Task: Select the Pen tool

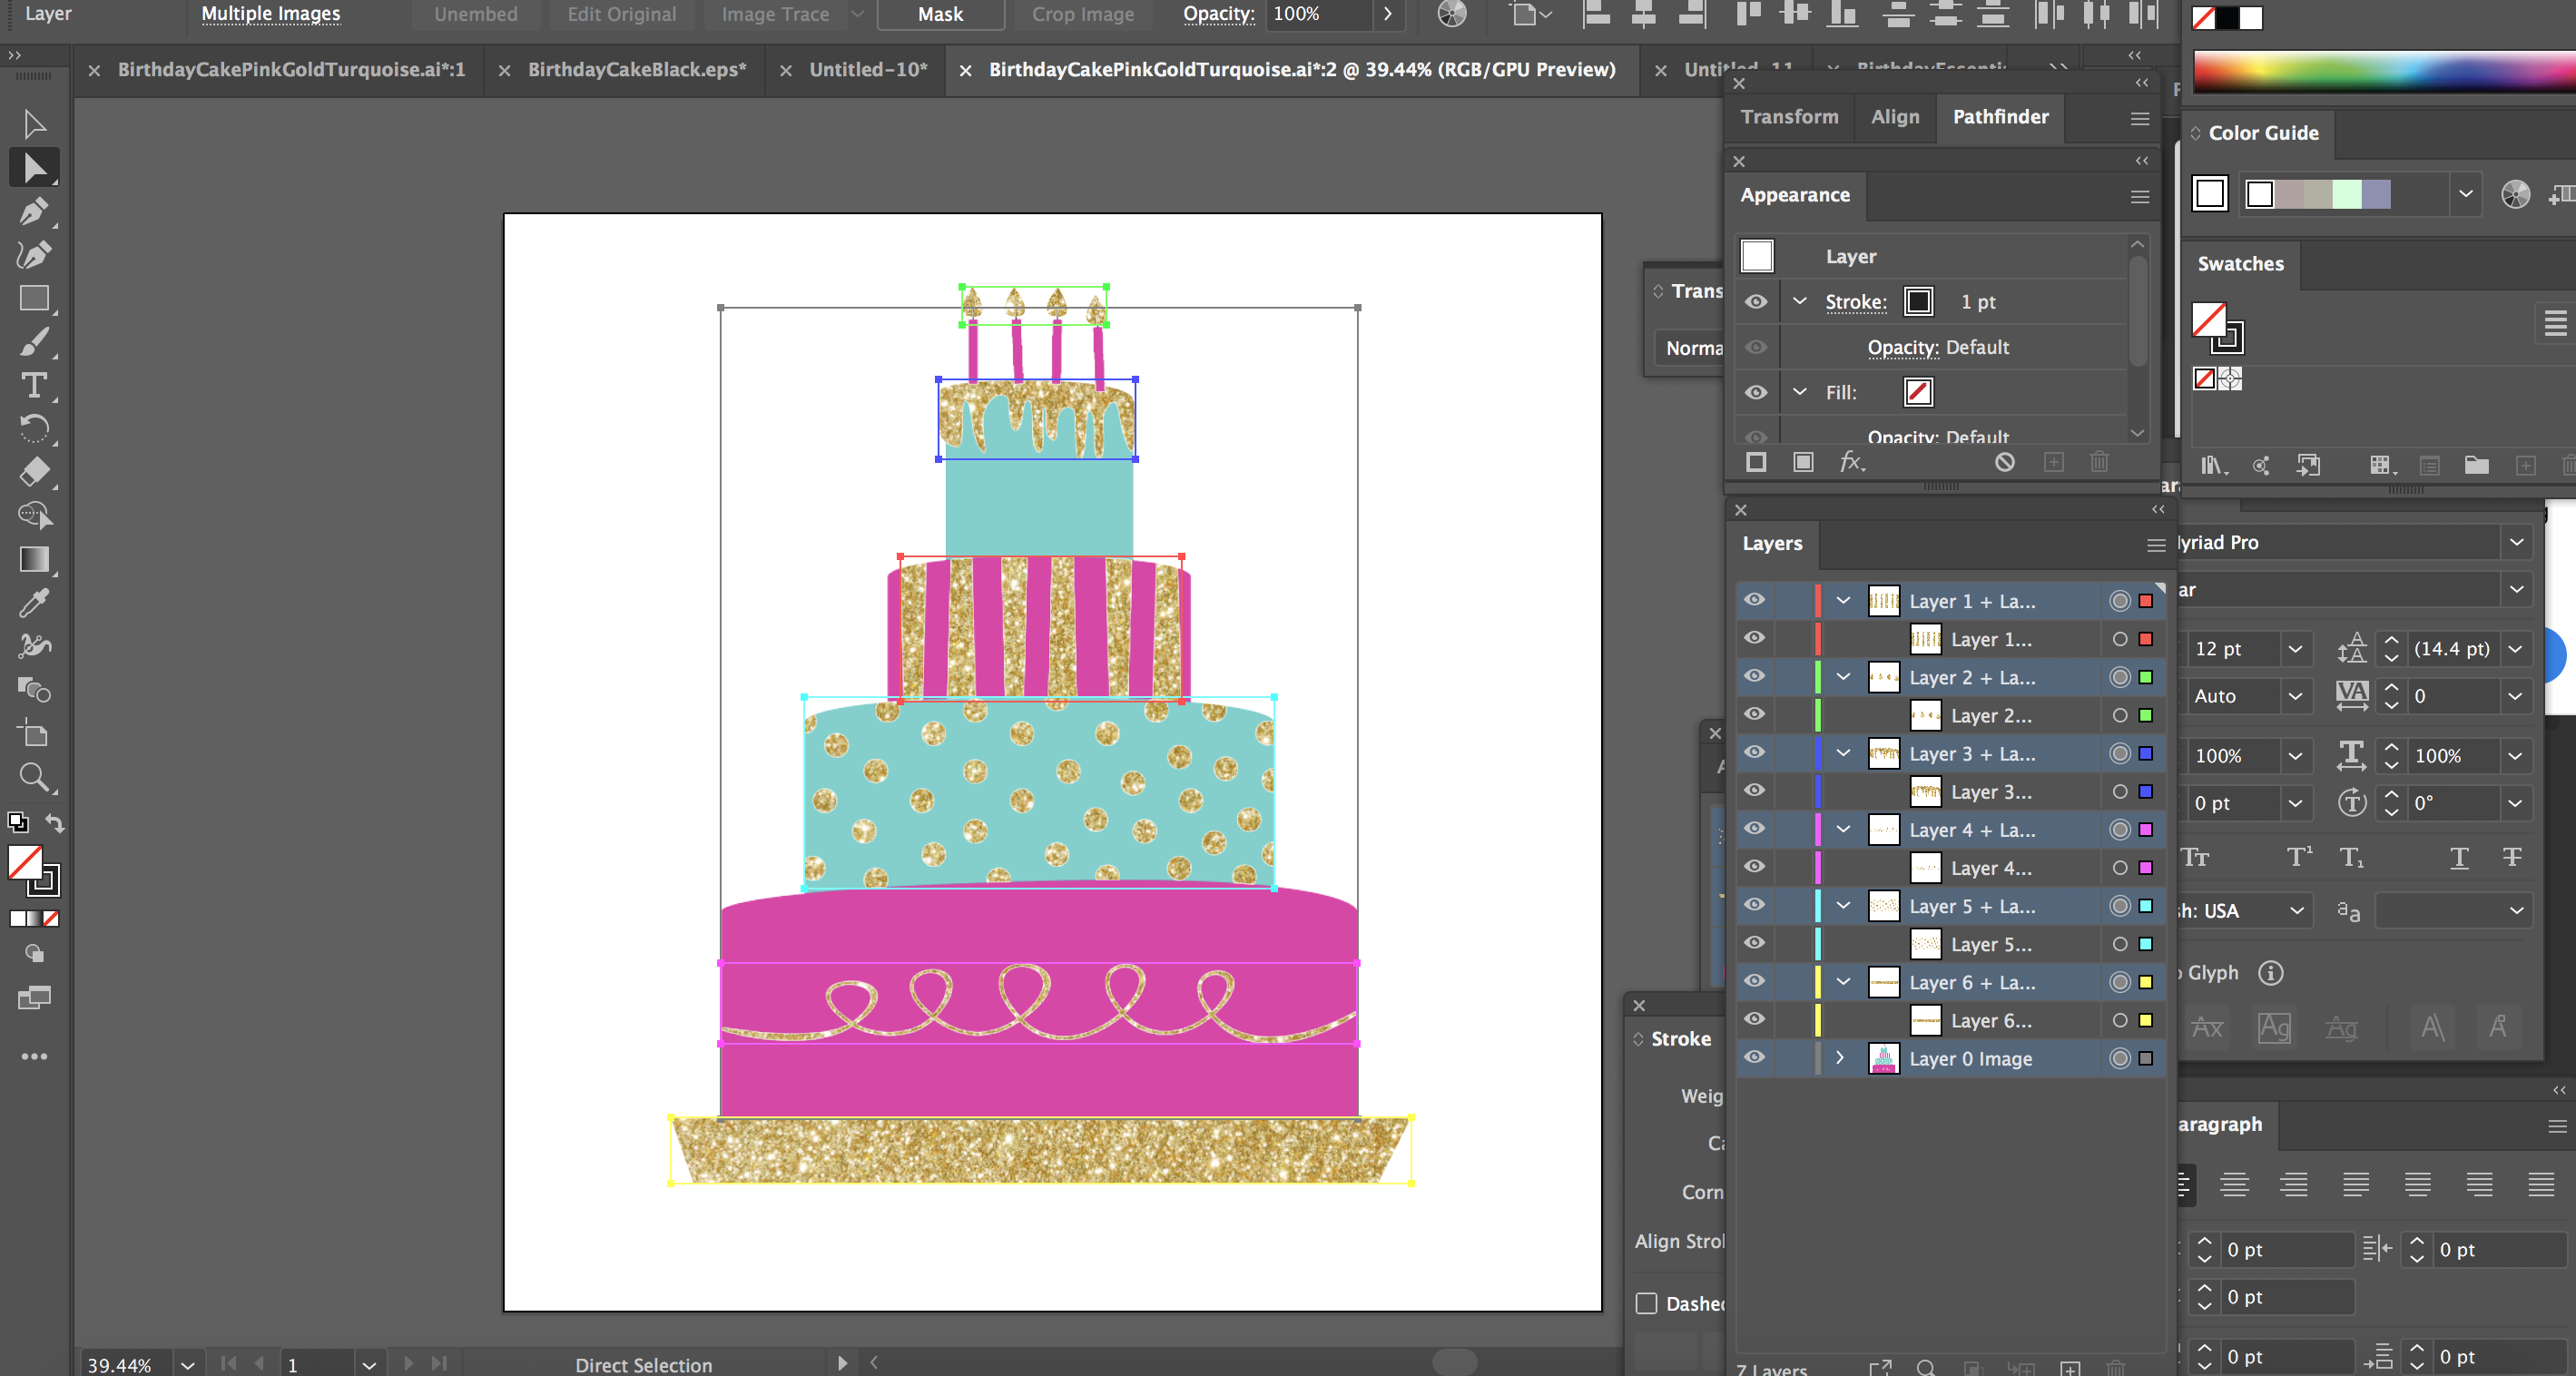Action: pos(33,211)
